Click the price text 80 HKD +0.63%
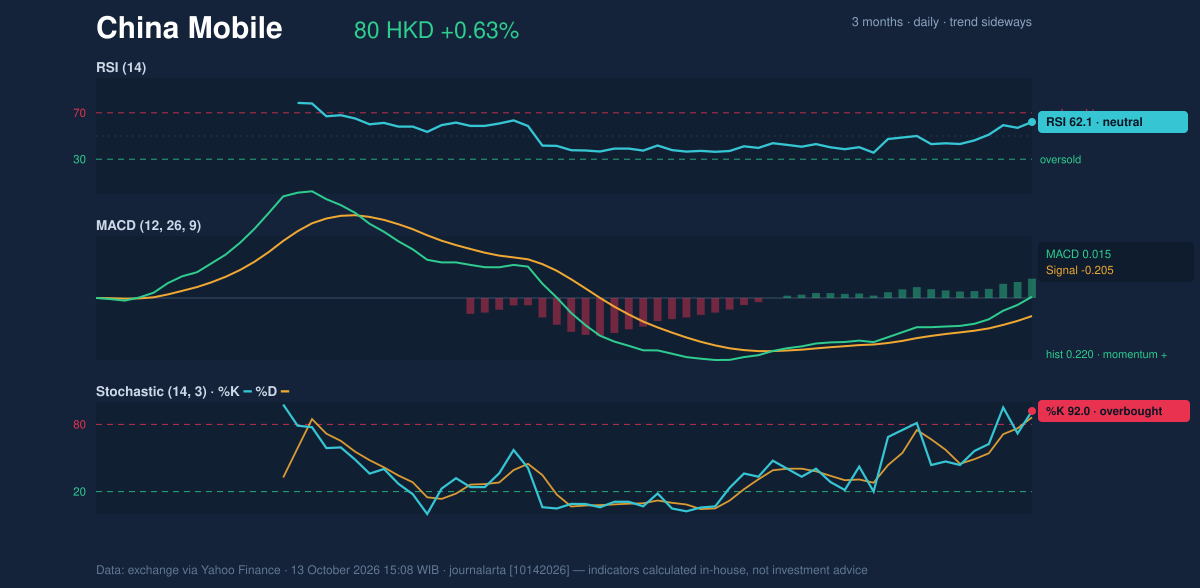 click(x=436, y=31)
